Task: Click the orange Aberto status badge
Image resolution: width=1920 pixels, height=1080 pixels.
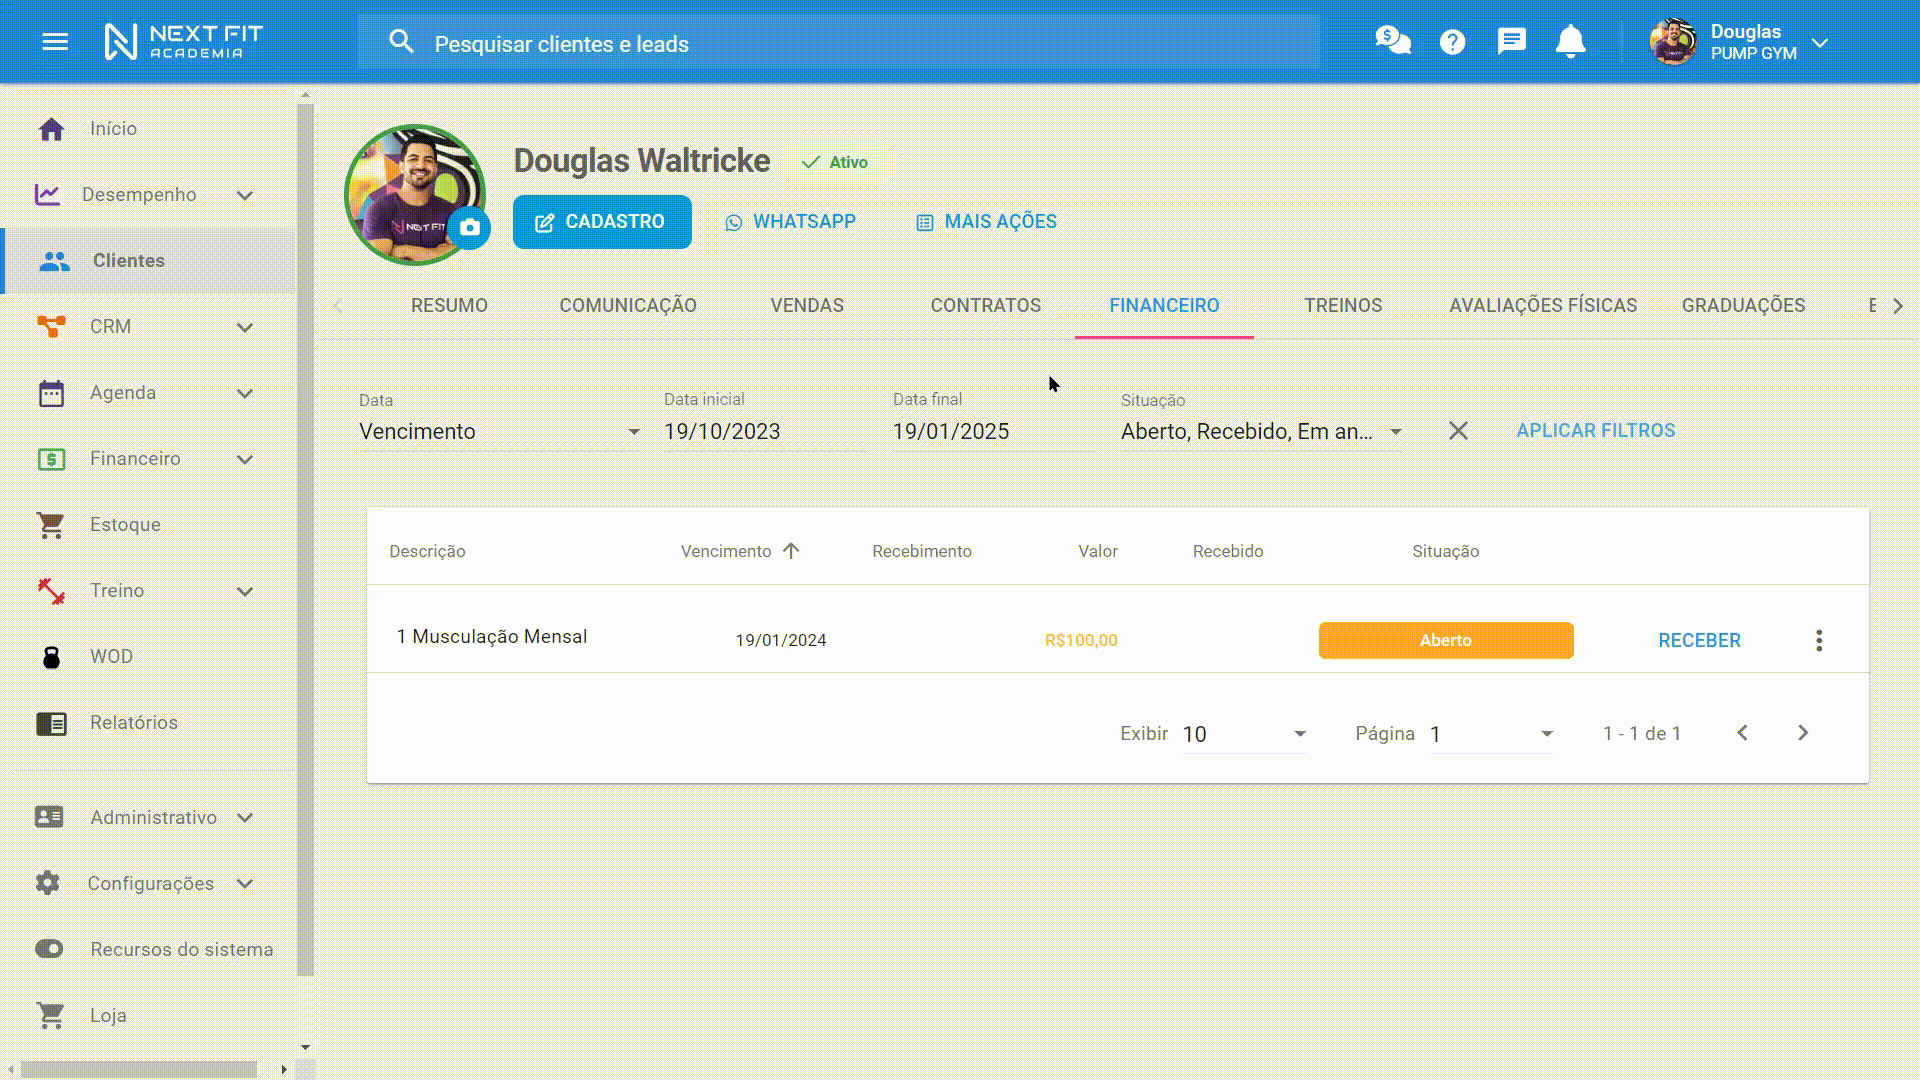Action: pos(1445,641)
